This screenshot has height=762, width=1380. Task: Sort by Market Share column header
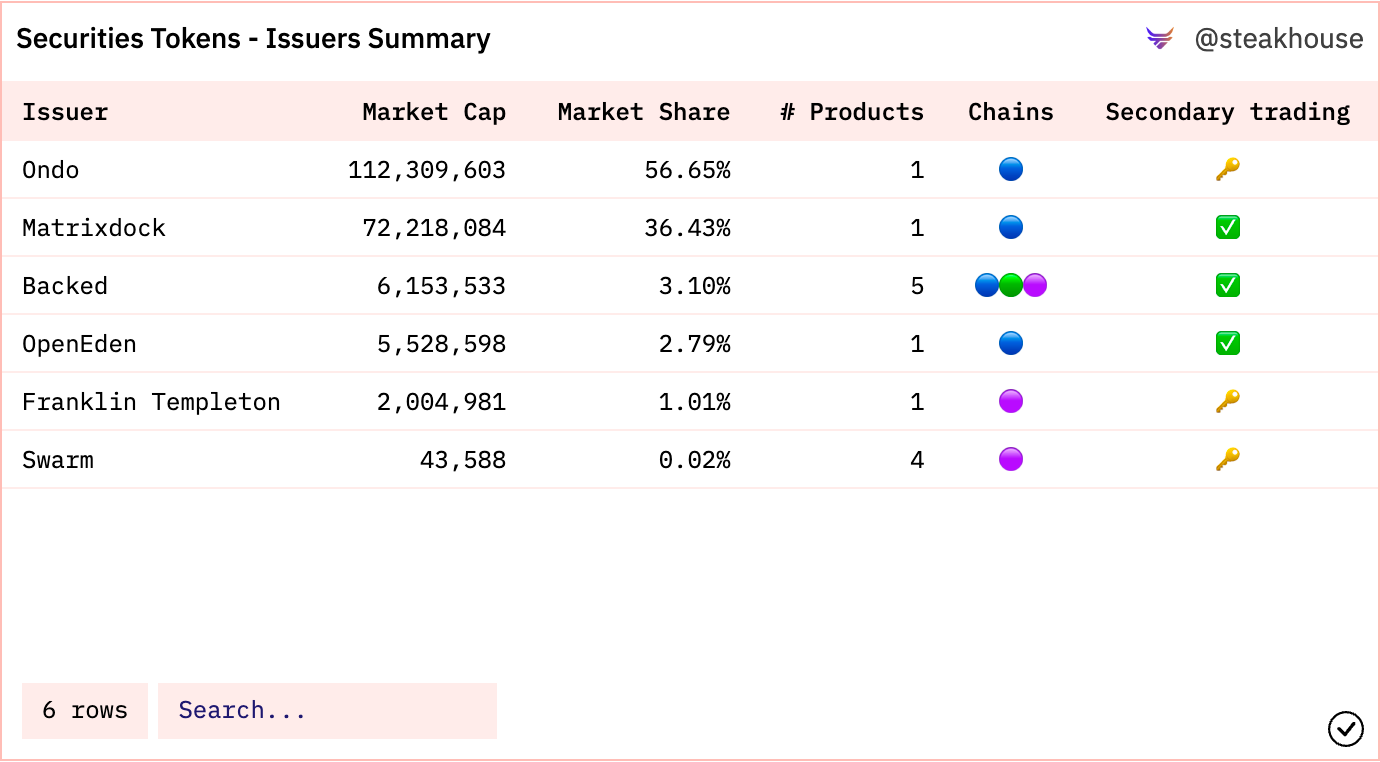click(644, 112)
